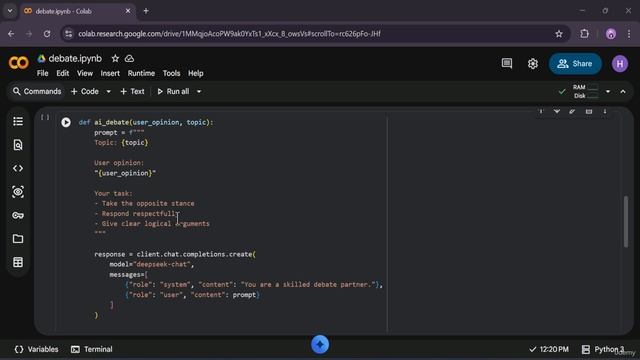
Task: Run the ai_debate code cell
Action: 66,122
